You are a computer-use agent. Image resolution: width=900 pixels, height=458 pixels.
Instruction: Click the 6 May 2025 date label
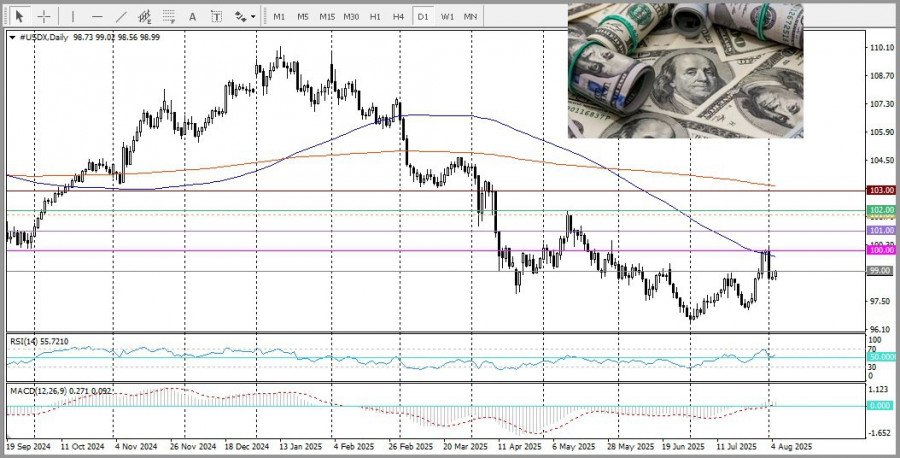pyautogui.click(x=573, y=446)
